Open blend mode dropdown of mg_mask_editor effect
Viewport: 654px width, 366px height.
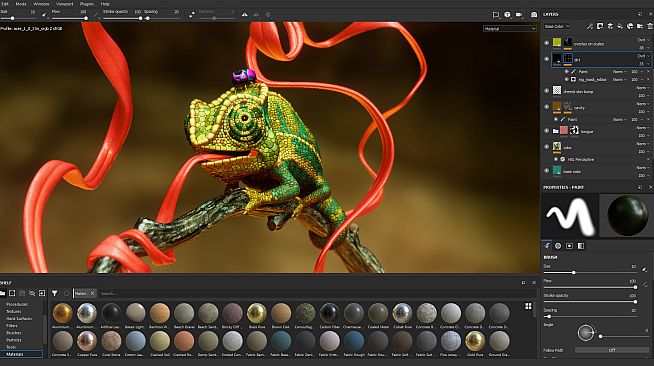tap(619, 79)
